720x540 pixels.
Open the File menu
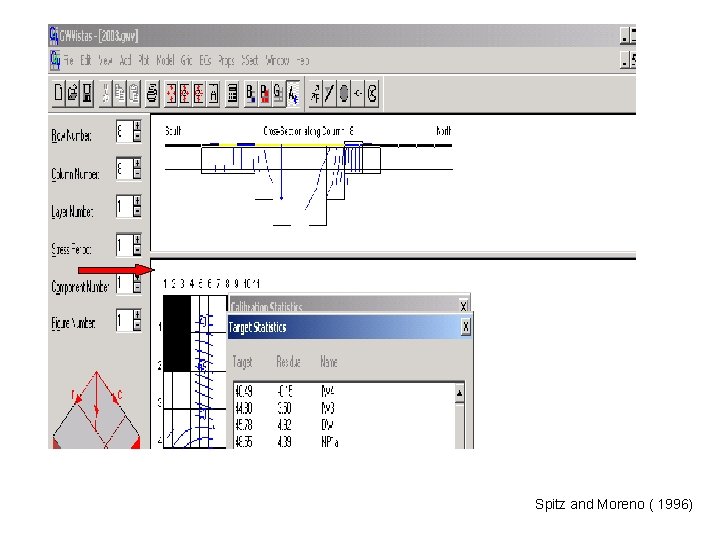click(68, 60)
